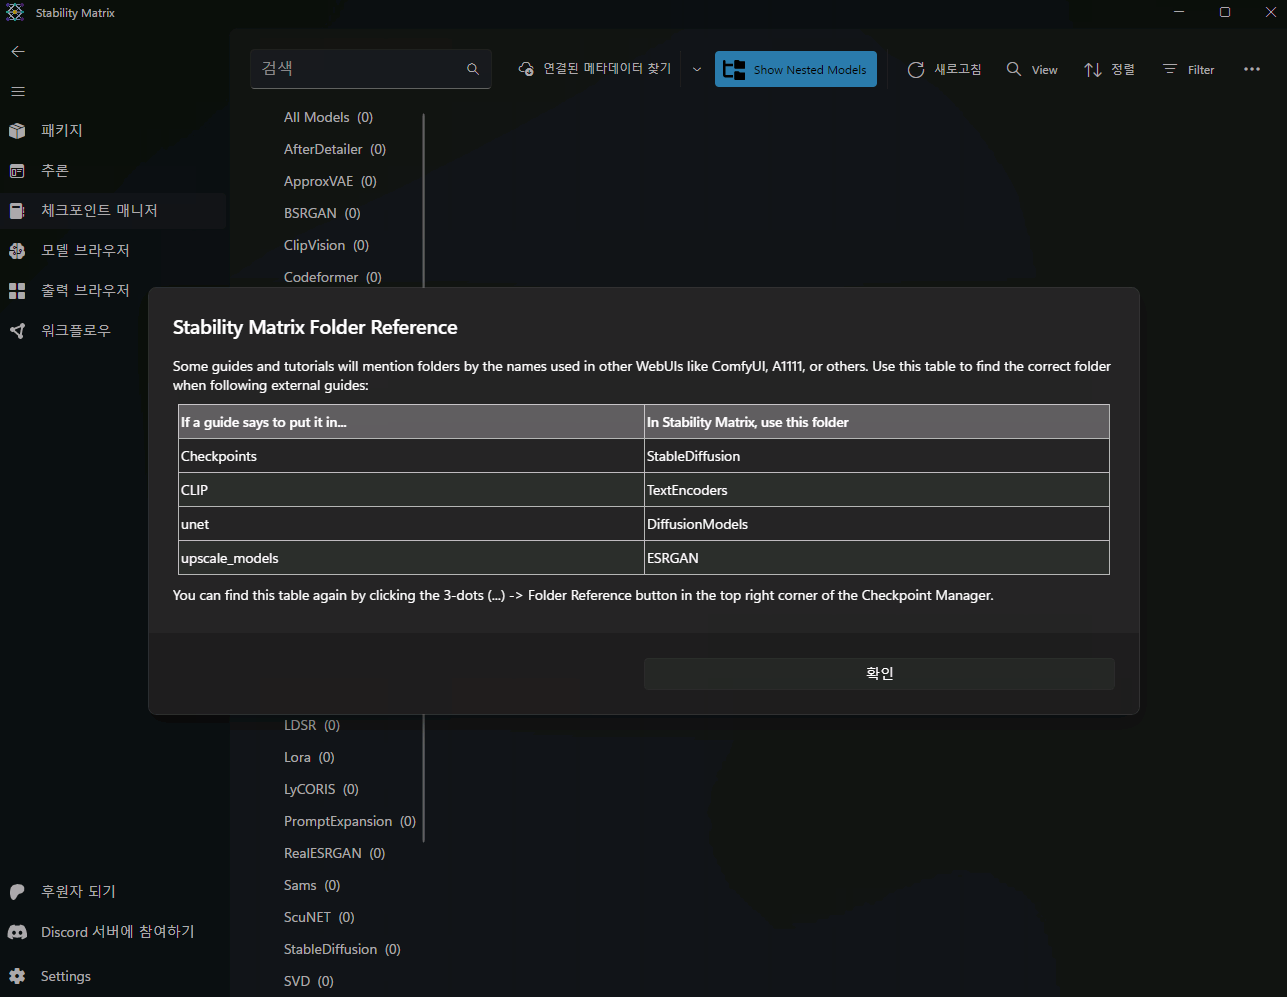
Task: Open the 워크플로우 workflows page
Action: click(x=75, y=331)
